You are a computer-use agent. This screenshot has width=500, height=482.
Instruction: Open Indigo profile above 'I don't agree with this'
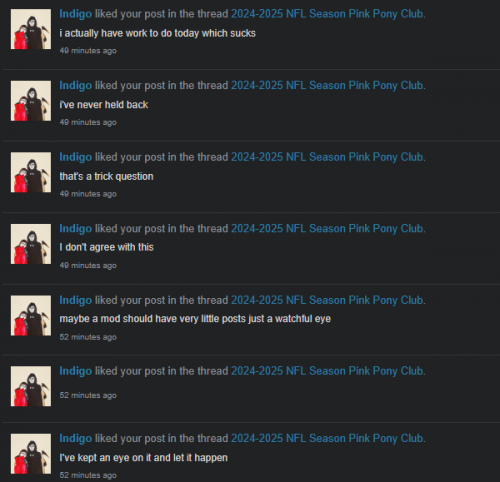pyautogui.click(x=76, y=229)
